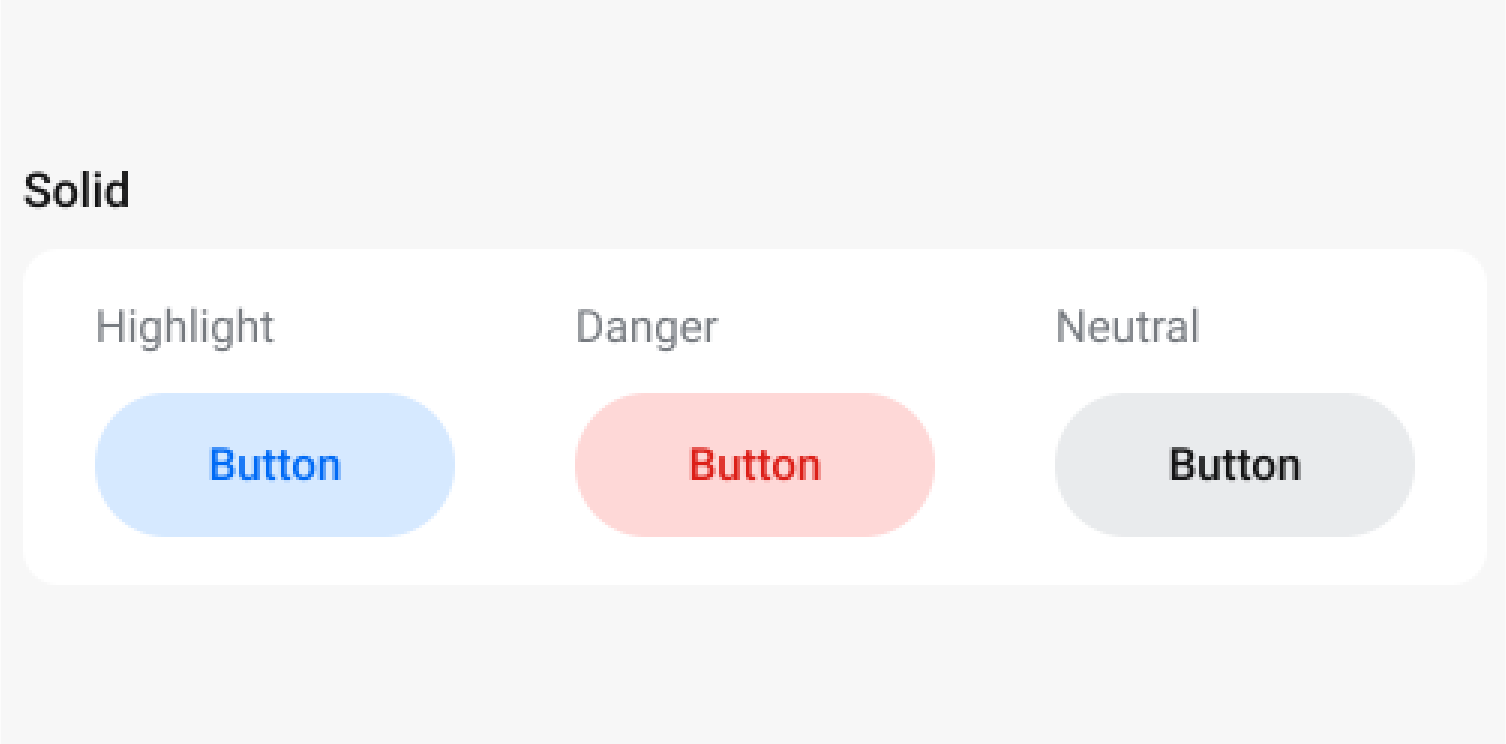This screenshot has height=744, width=1506.
Task: Select the Neutral label text
Action: click(x=1128, y=327)
